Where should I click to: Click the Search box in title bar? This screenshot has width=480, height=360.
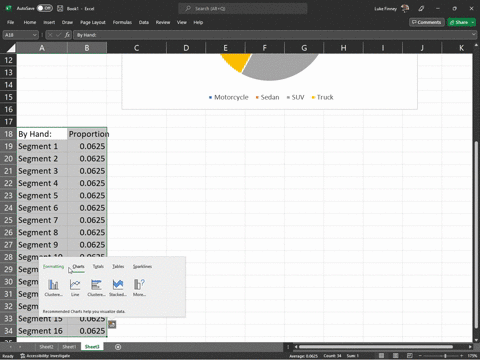243,8
